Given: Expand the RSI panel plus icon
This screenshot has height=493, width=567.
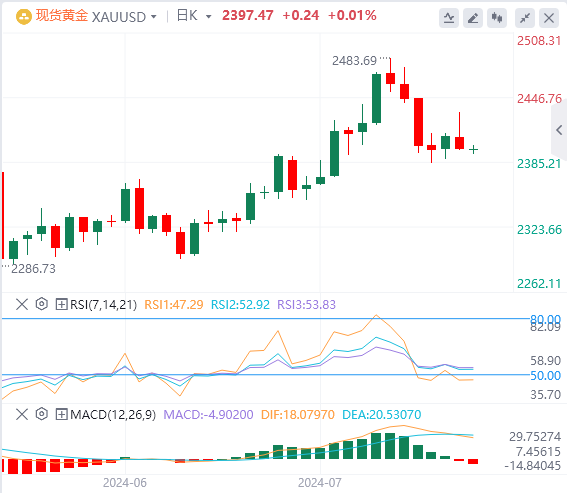Looking at the screenshot, I should [61, 304].
